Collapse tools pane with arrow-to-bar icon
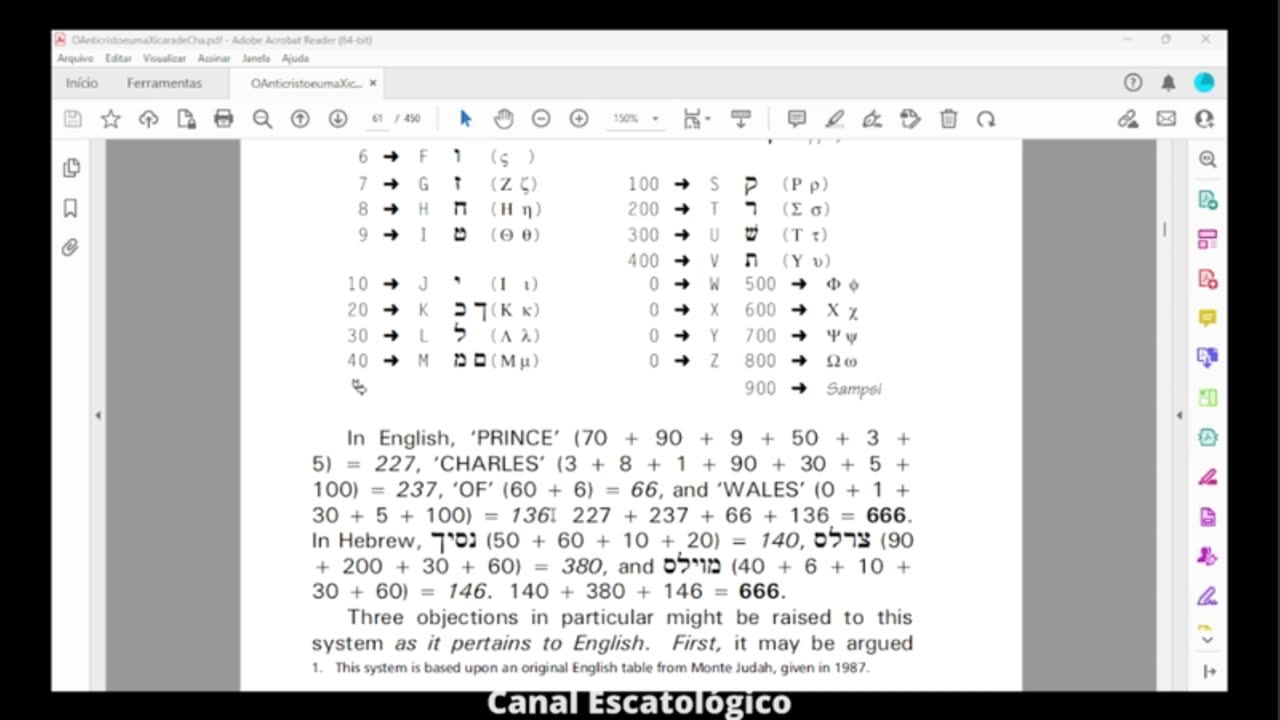Image resolution: width=1280 pixels, height=720 pixels. click(1208, 672)
